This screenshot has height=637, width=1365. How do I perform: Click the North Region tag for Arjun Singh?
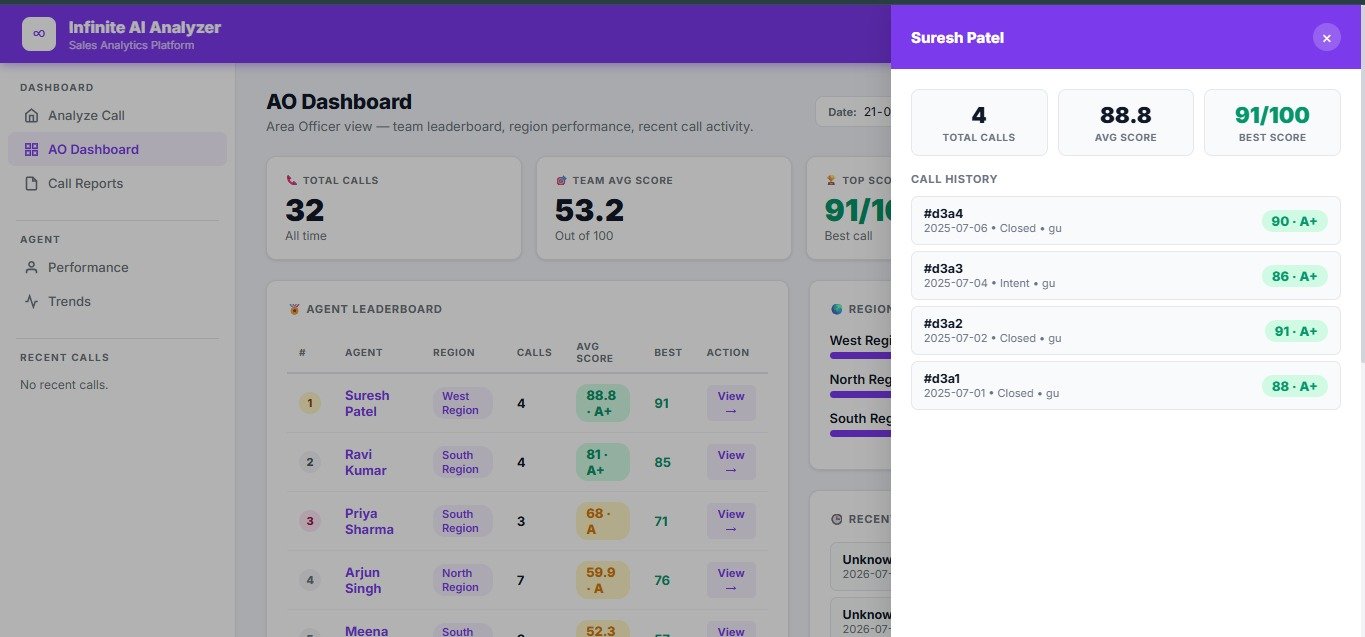coord(462,580)
